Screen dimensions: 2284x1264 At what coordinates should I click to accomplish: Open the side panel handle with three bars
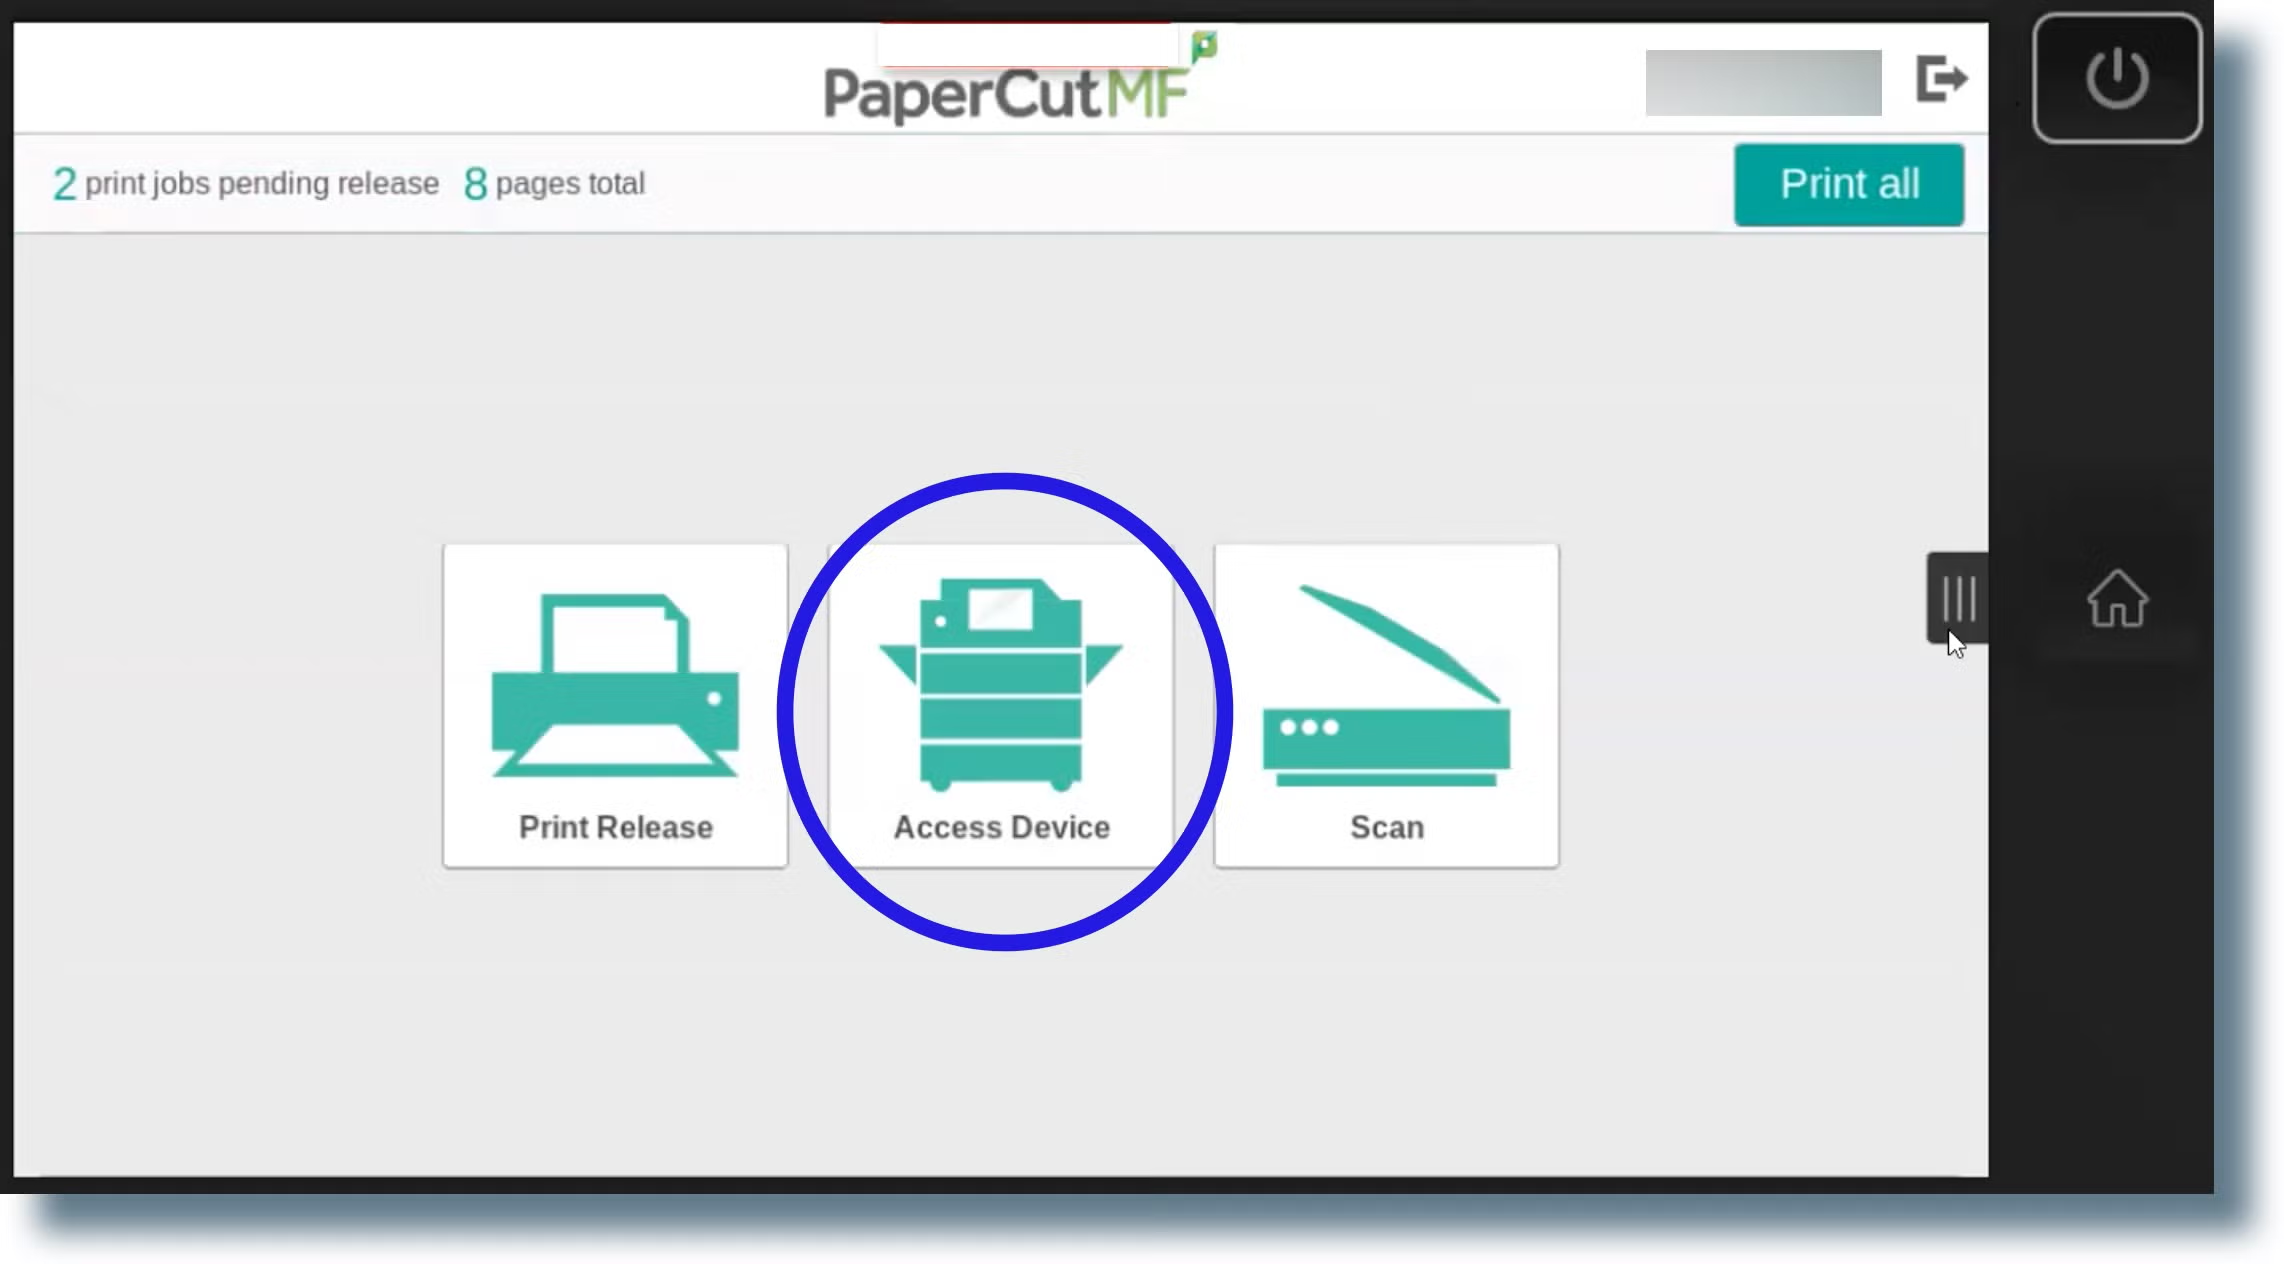(x=1957, y=598)
